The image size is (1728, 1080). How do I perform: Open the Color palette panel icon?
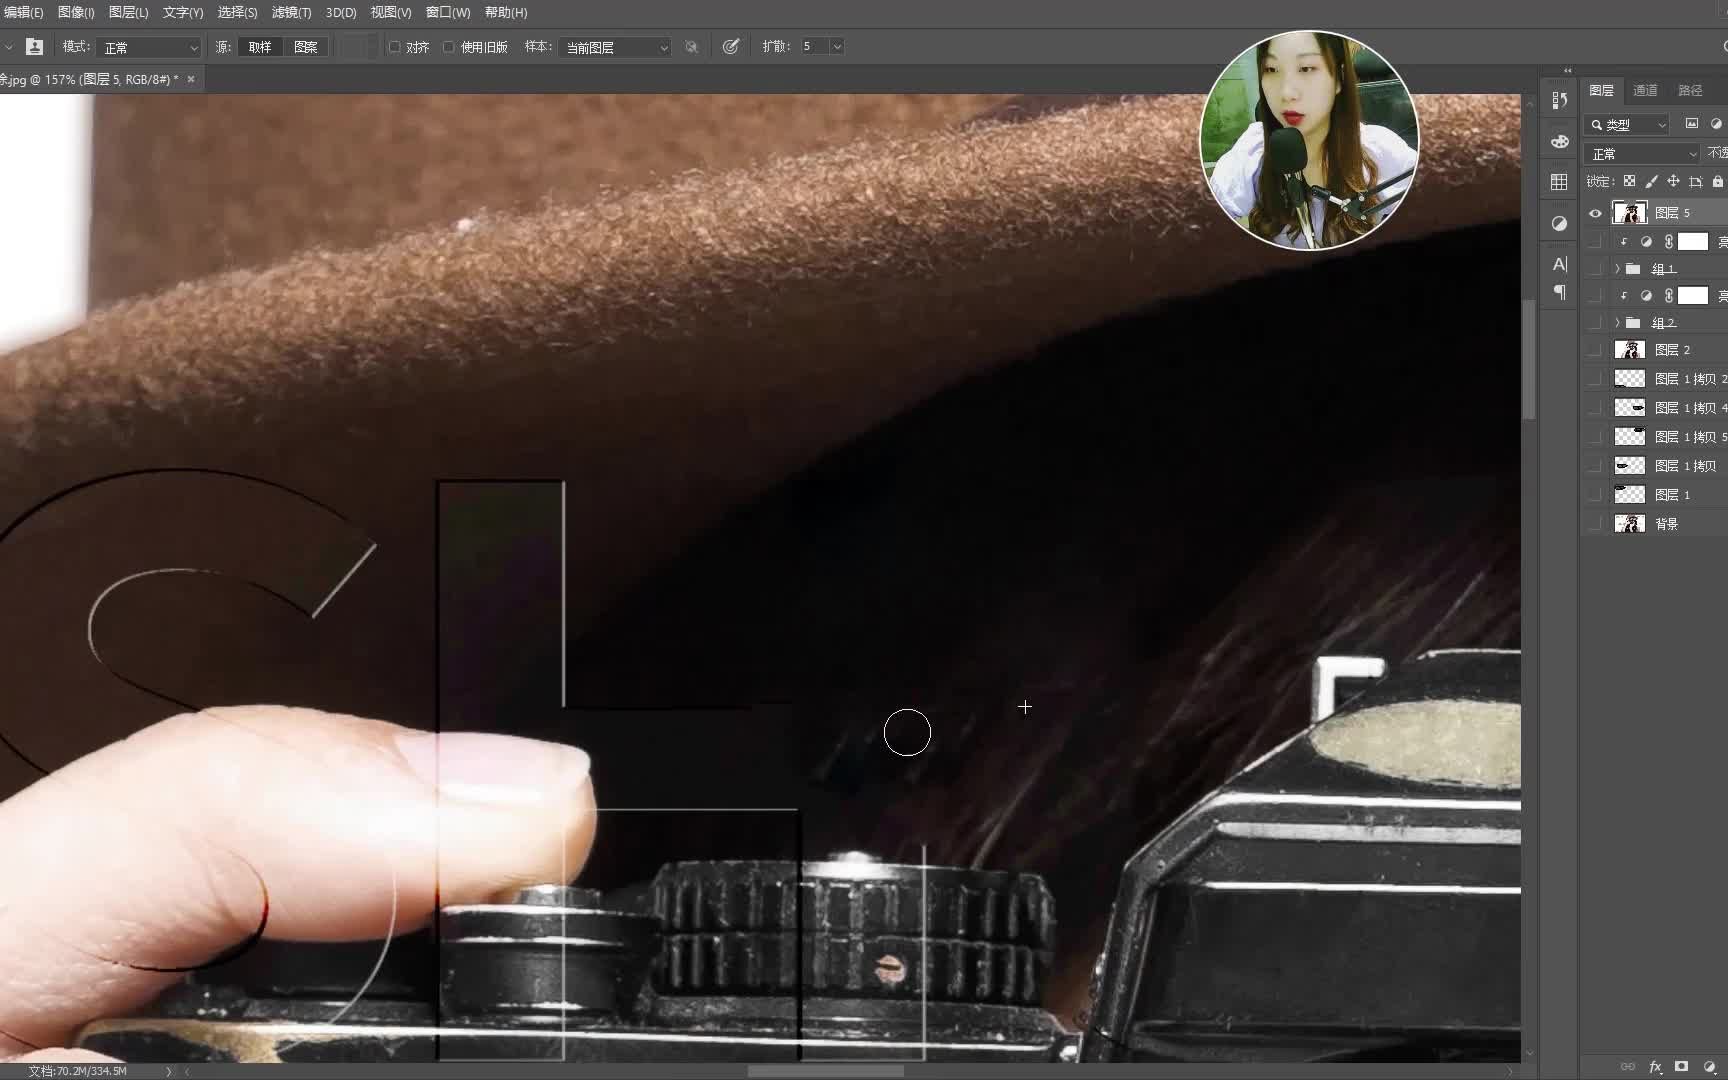(x=1559, y=141)
